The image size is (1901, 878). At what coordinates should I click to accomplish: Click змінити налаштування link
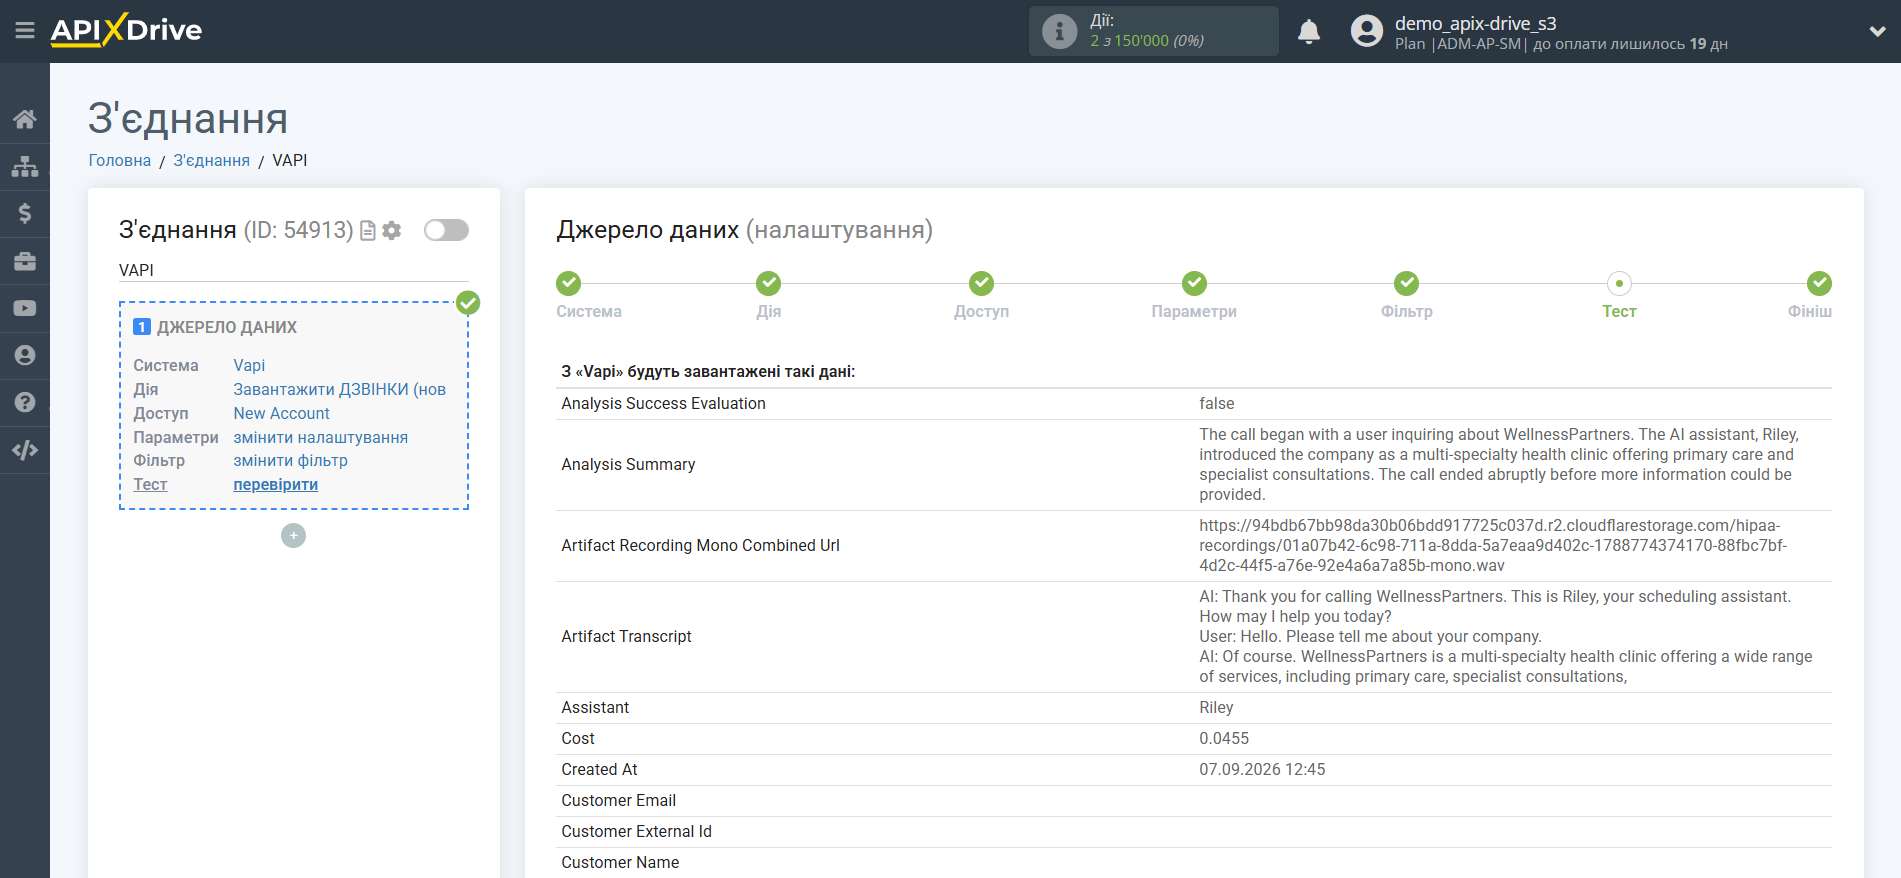pyautogui.click(x=321, y=437)
